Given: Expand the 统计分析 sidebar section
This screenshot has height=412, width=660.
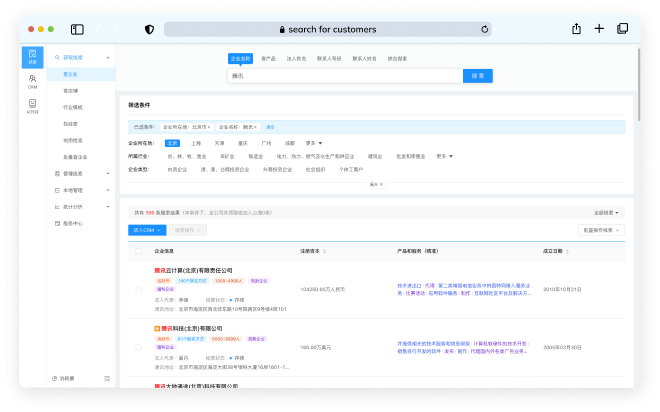Looking at the screenshot, I should [x=108, y=207].
